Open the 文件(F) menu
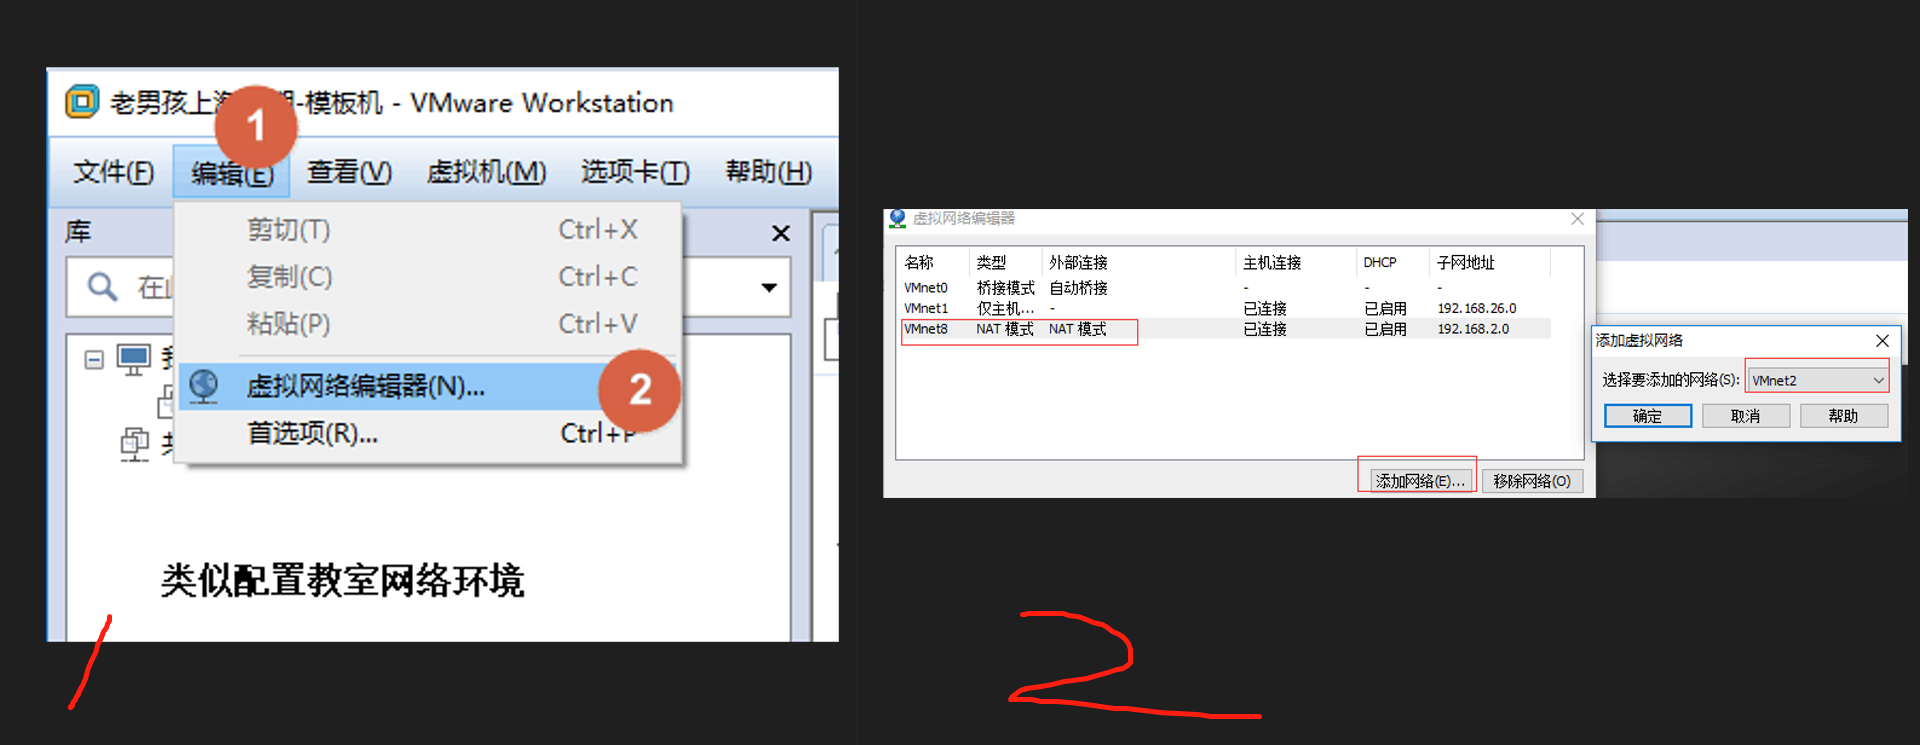Screen dimensions: 1920x745 click(x=113, y=172)
